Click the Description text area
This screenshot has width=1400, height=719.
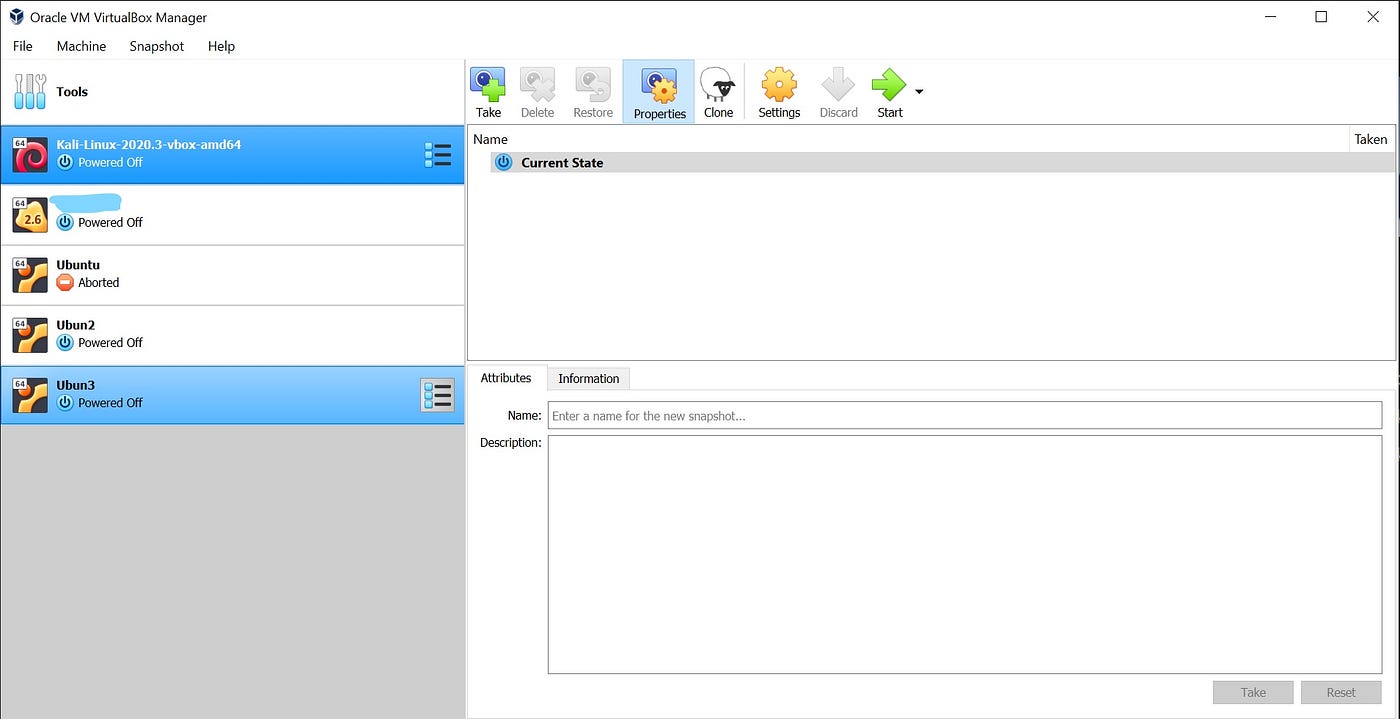tap(965, 554)
